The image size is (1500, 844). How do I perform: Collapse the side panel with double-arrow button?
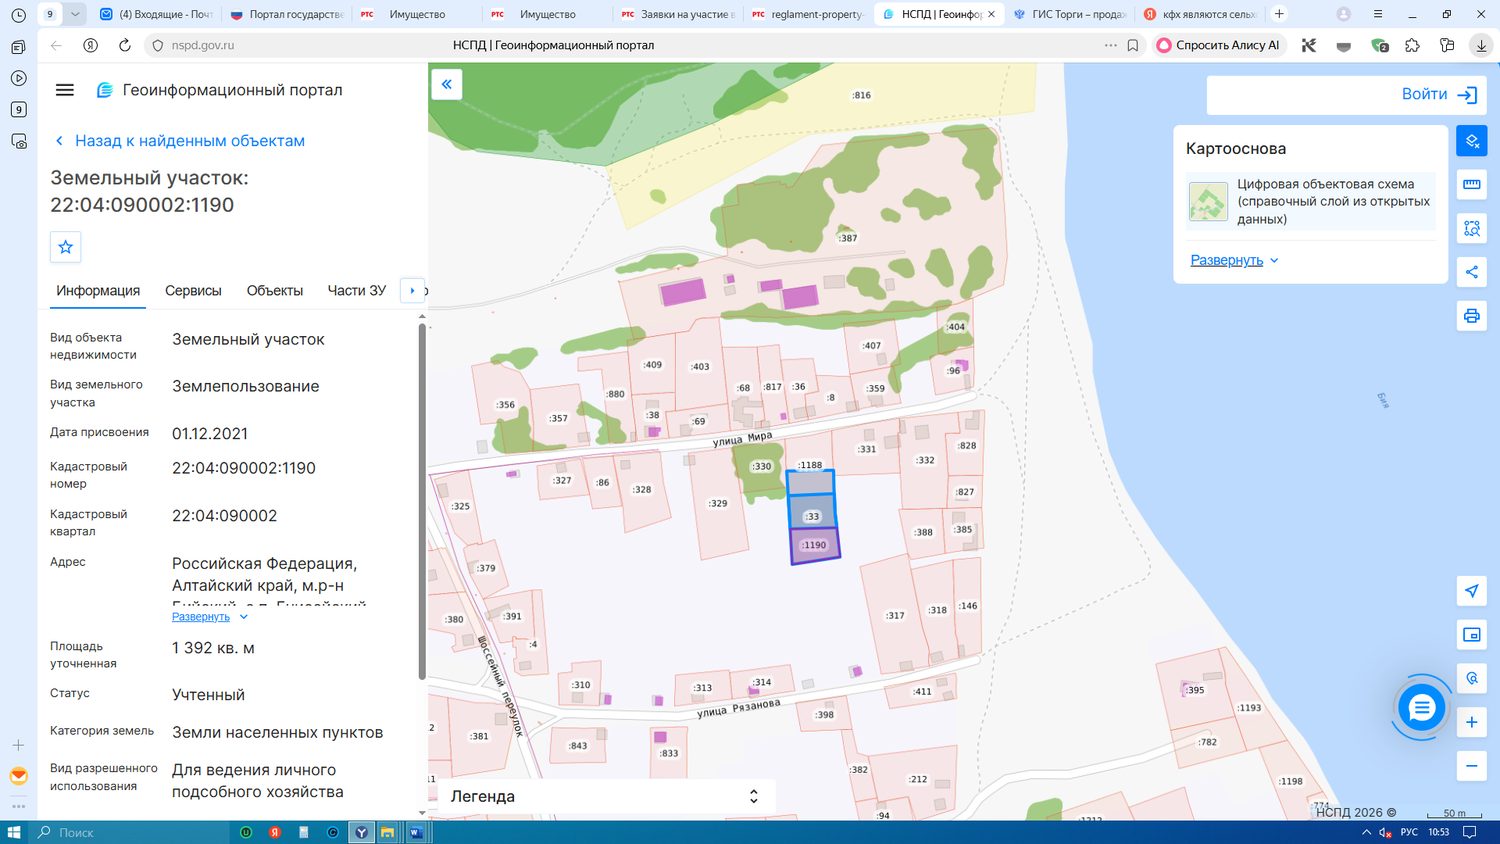pyautogui.click(x=447, y=84)
